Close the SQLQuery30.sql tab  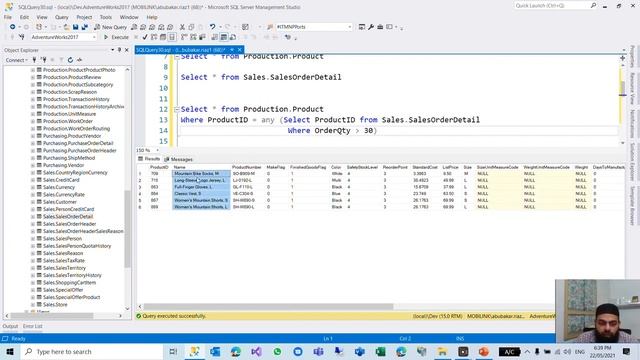click(x=240, y=50)
